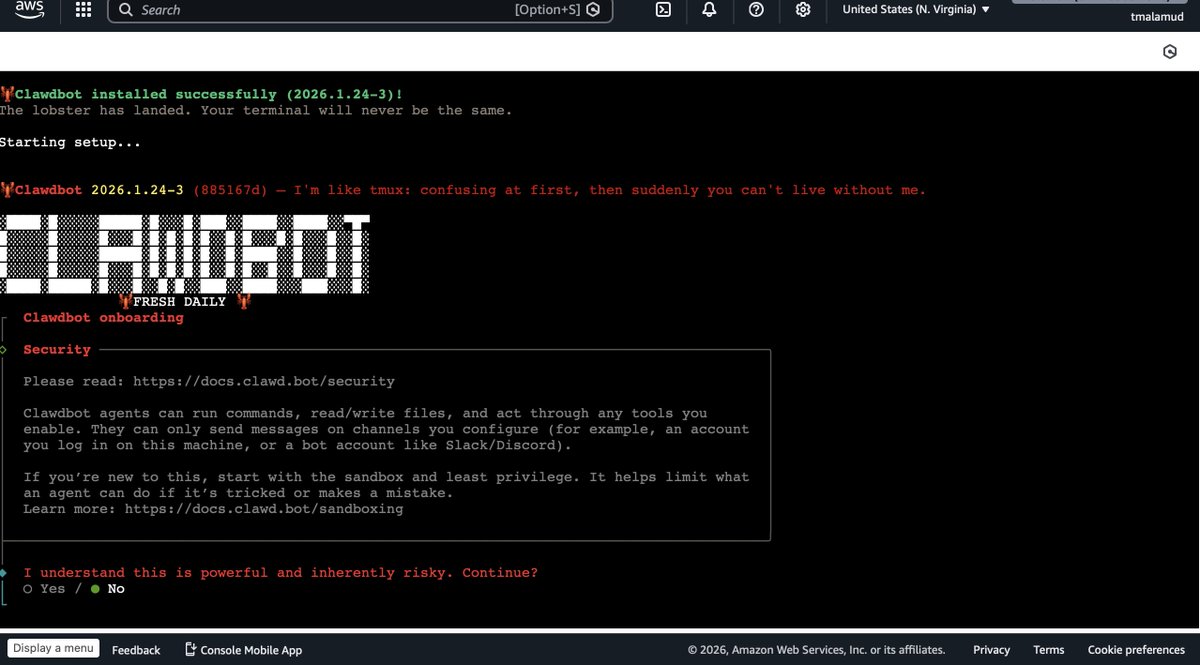Expand the United States (N. Virginia) region selector
1200x665 pixels.
(x=916, y=9)
